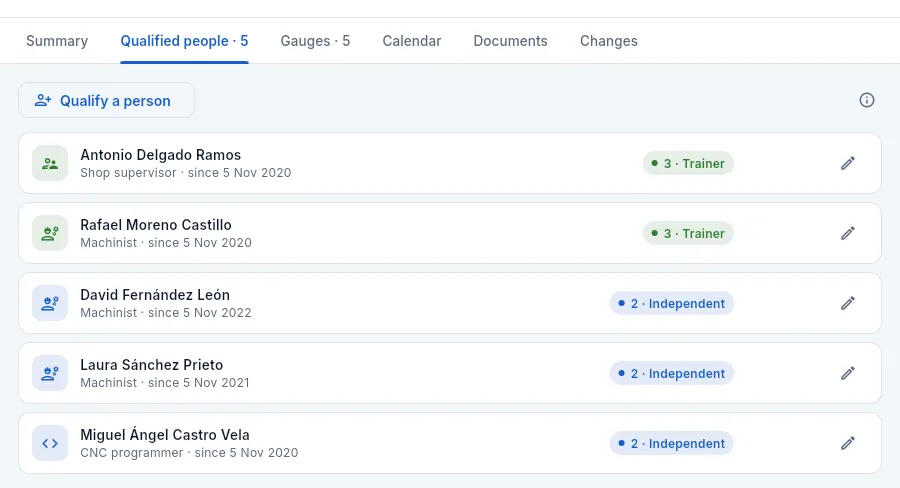900x488 pixels.
Task: Click Miguel Ángel Castro Vela's 2 · Independent badge
Action: (x=672, y=444)
